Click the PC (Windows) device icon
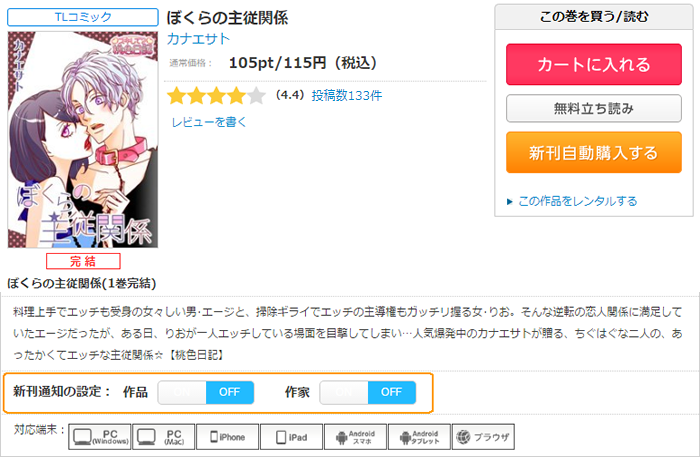The height and width of the screenshot is (457, 700). (100, 437)
